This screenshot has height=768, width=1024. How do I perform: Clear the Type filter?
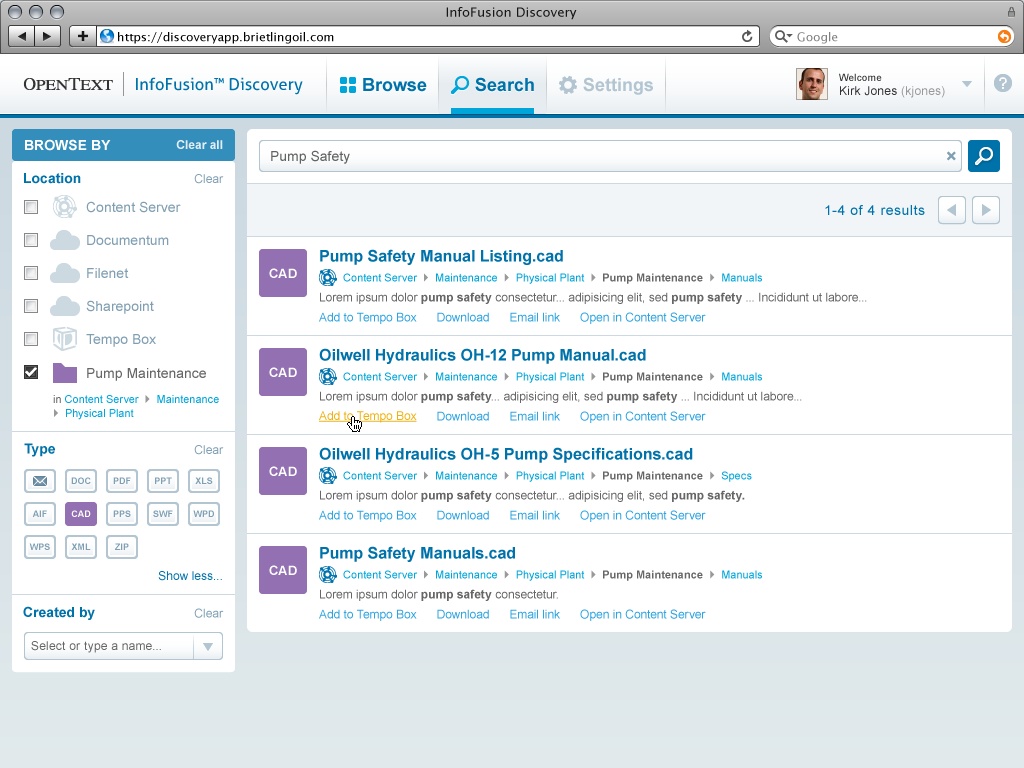tap(208, 450)
